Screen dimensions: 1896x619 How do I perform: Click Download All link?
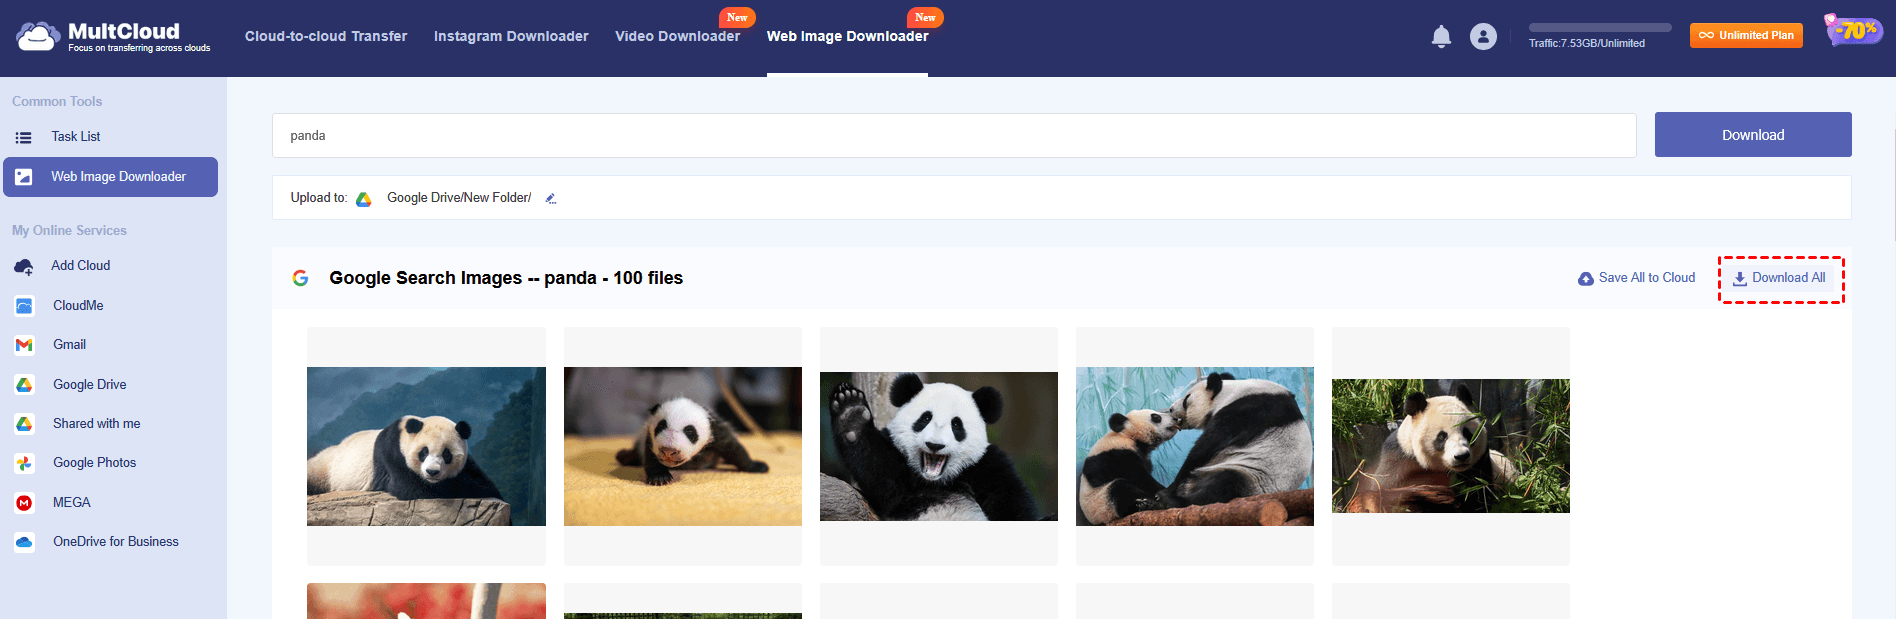click(x=1780, y=278)
